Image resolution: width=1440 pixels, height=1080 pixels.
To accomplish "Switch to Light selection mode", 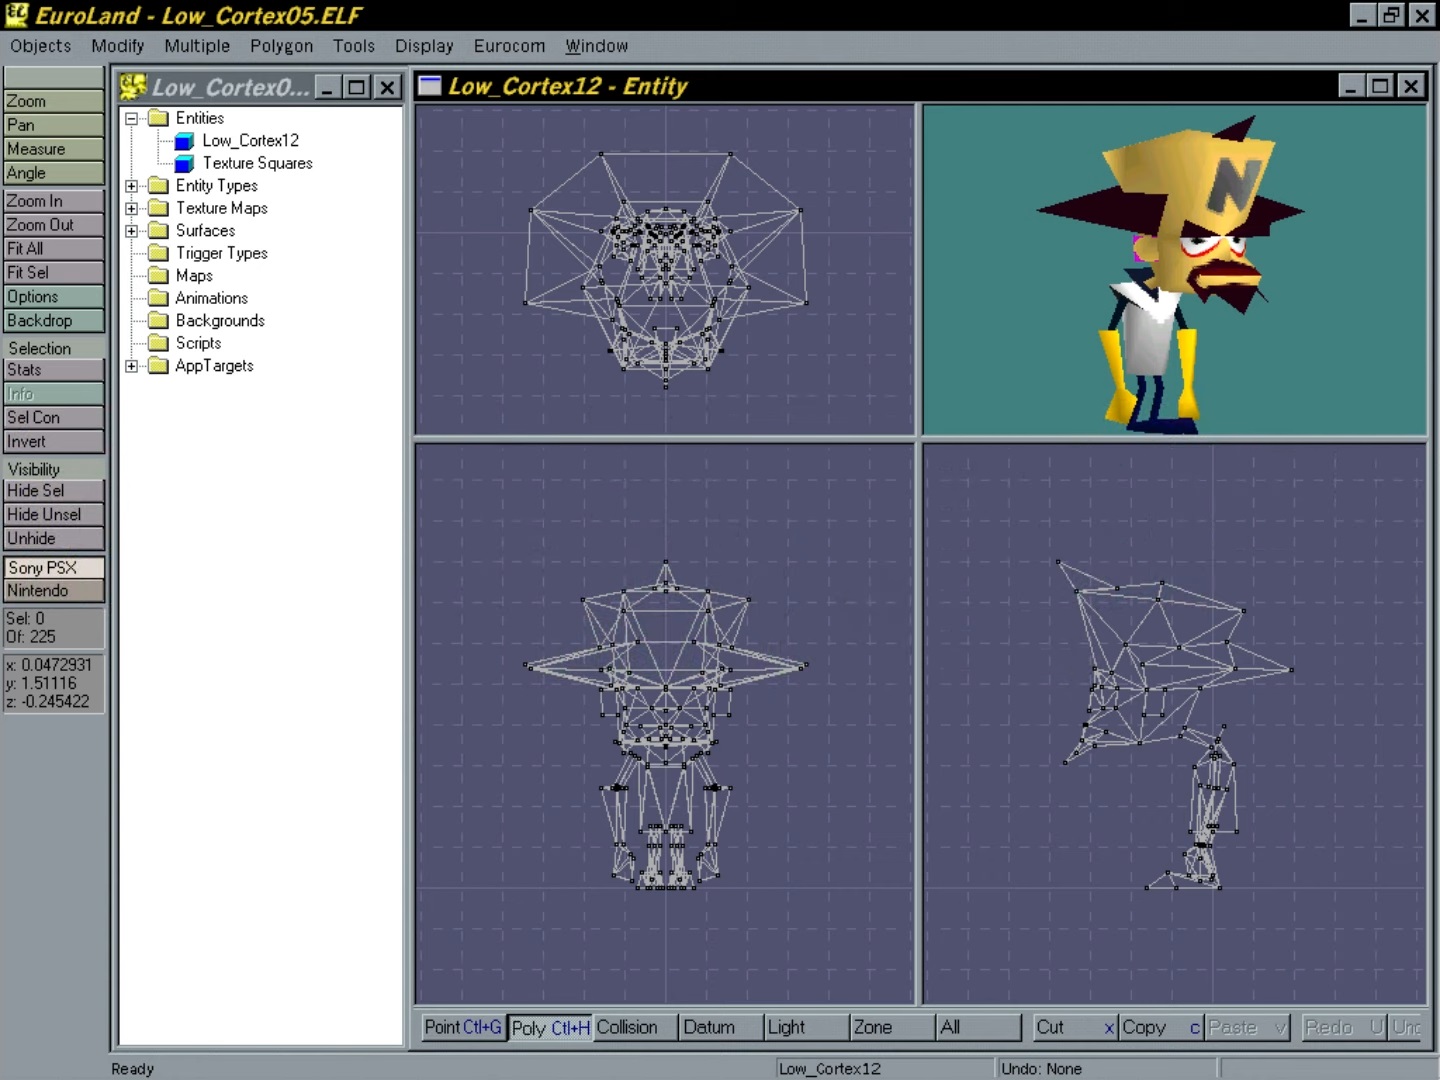I will [x=806, y=1027].
